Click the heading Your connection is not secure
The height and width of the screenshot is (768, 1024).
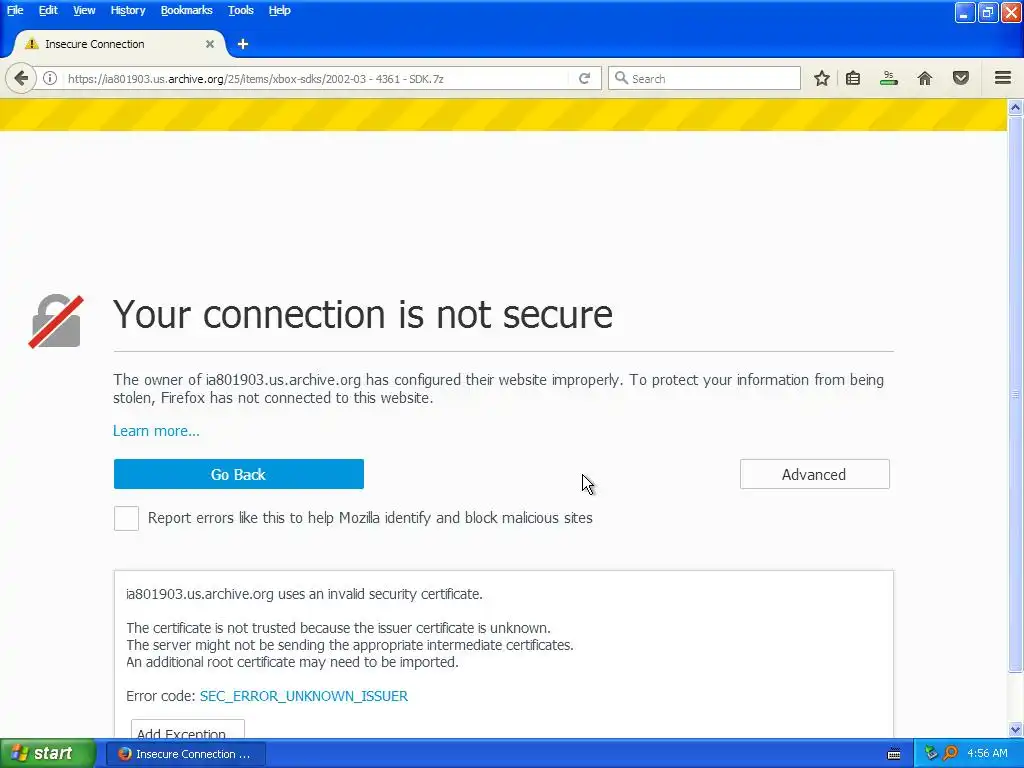tap(363, 314)
